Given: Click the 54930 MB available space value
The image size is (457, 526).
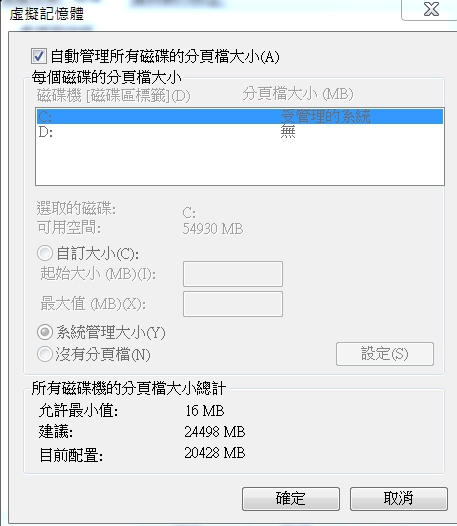Looking at the screenshot, I should (213, 229).
